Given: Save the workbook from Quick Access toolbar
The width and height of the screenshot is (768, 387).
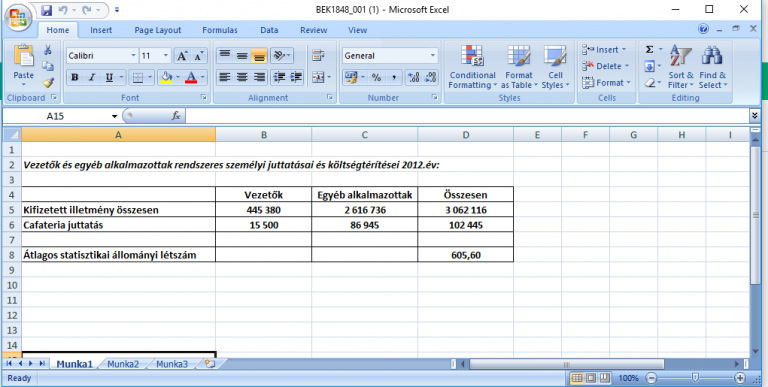Looking at the screenshot, I should point(47,10).
